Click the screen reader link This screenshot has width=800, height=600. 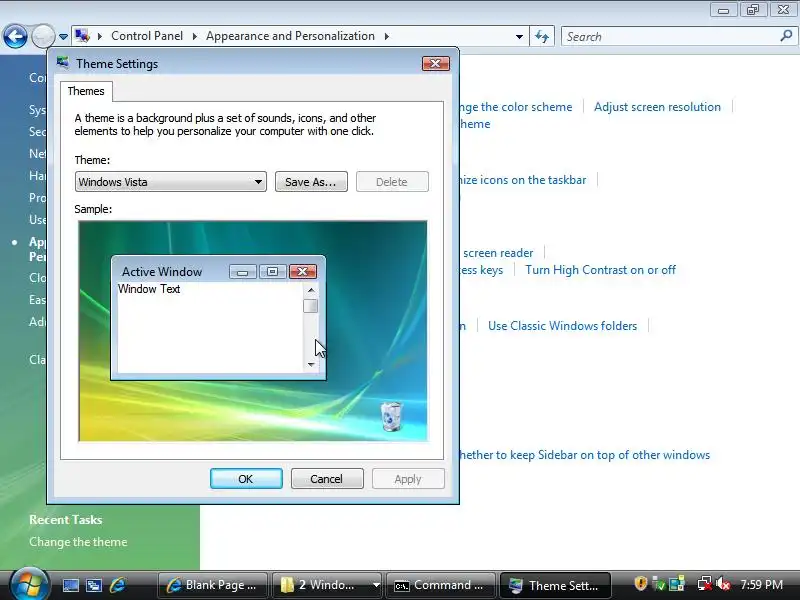pos(498,253)
